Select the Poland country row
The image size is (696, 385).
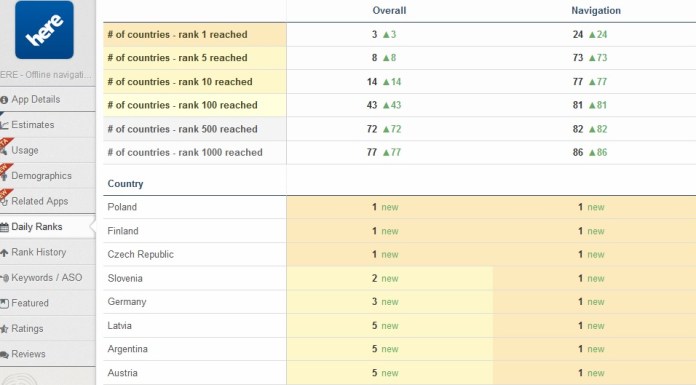tap(399, 207)
